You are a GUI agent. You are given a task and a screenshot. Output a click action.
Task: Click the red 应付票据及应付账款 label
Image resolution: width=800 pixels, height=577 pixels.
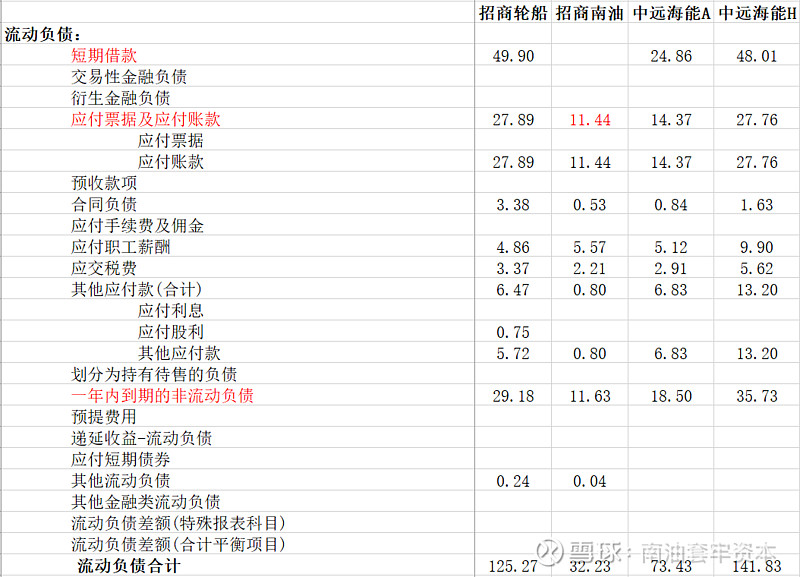coord(145,119)
